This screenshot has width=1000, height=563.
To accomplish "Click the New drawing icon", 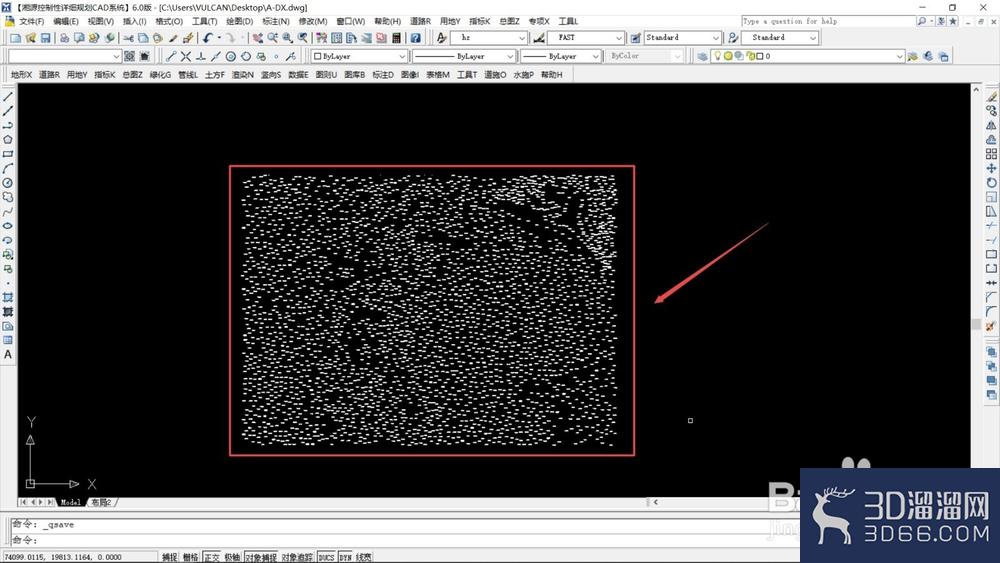I will 15,38.
